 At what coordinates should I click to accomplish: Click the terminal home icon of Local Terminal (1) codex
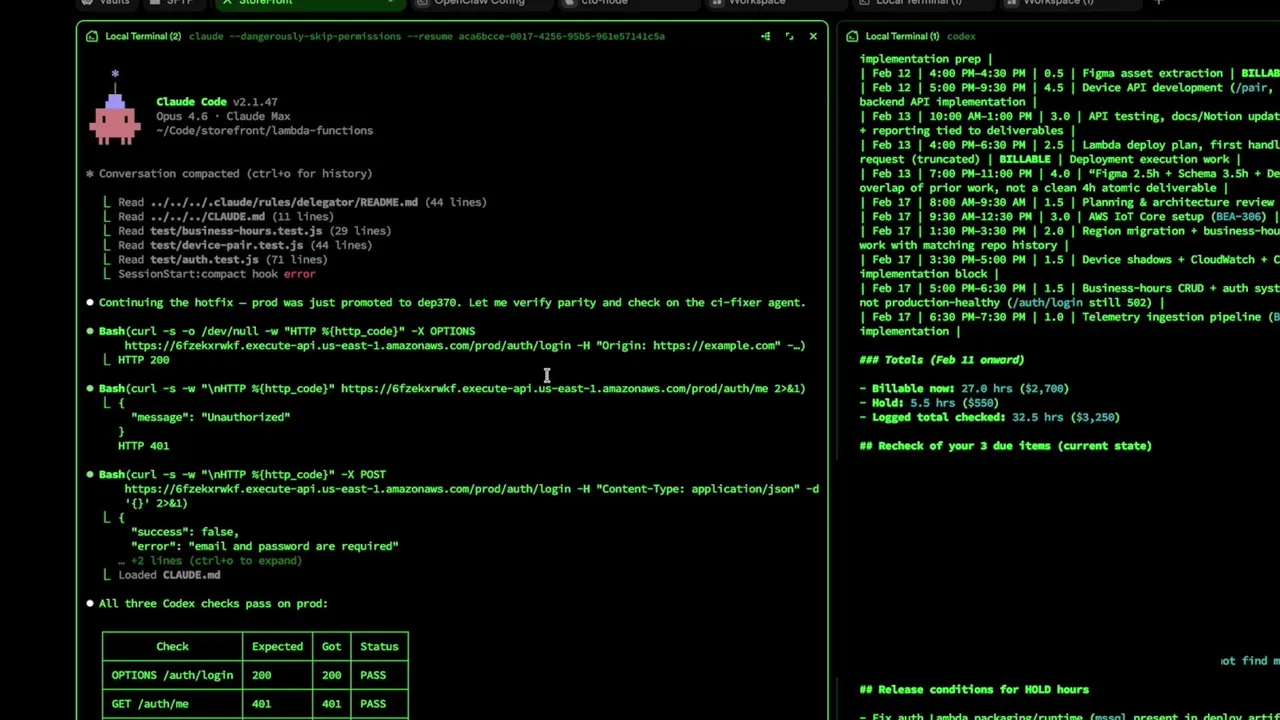pyautogui.click(x=852, y=36)
